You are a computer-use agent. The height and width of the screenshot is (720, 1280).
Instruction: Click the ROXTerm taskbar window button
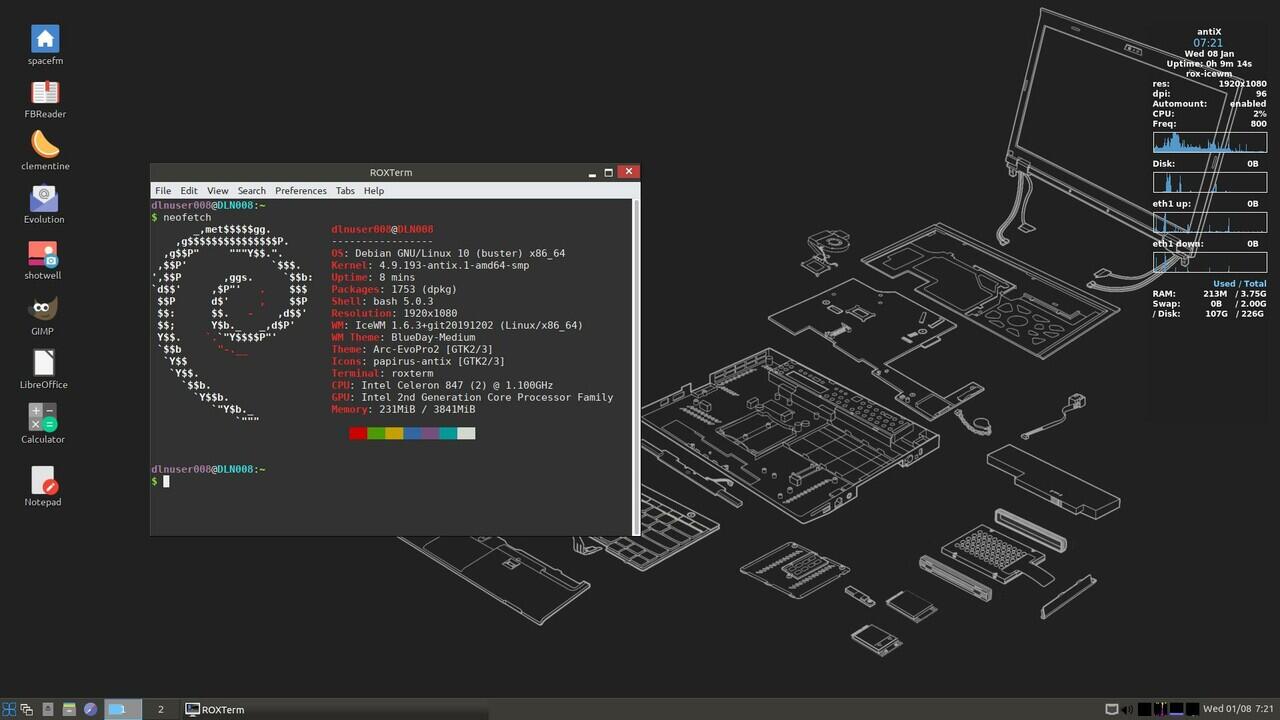tap(215, 709)
